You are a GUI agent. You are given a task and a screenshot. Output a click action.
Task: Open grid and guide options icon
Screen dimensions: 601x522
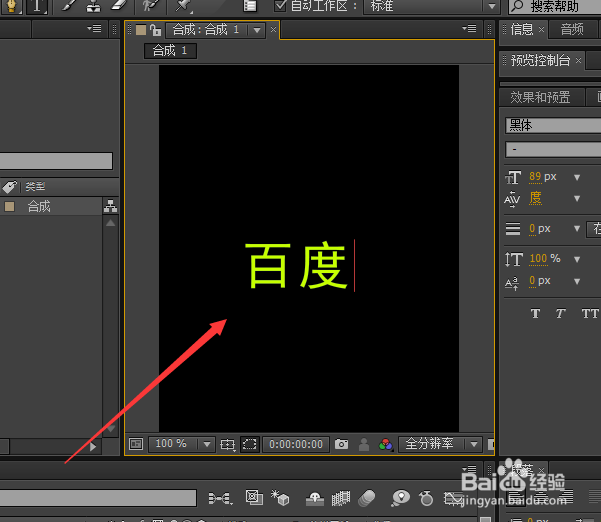[227, 445]
